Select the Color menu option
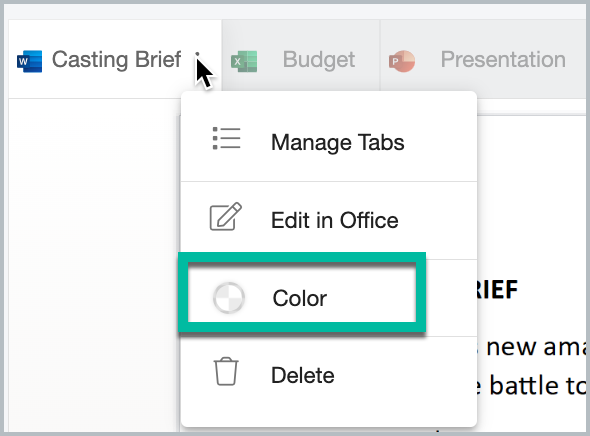This screenshot has width=590, height=436. point(302,297)
